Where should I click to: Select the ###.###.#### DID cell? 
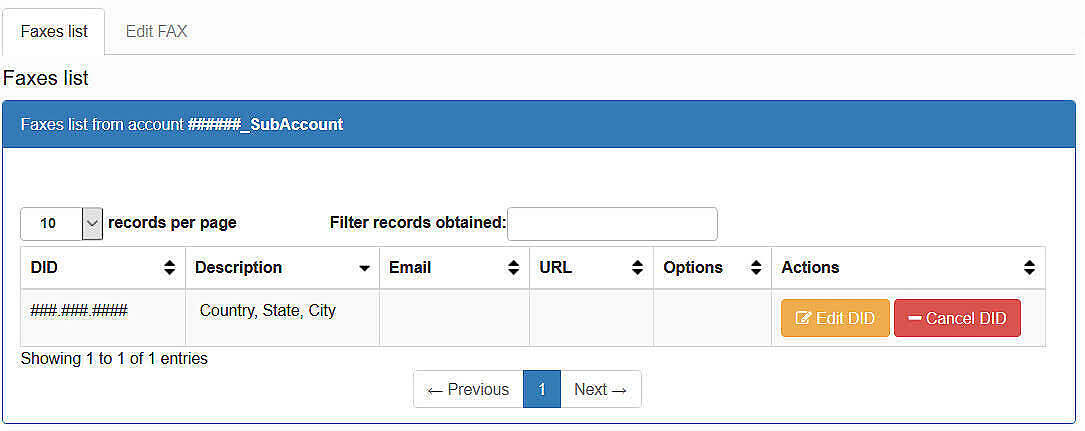tap(103, 318)
